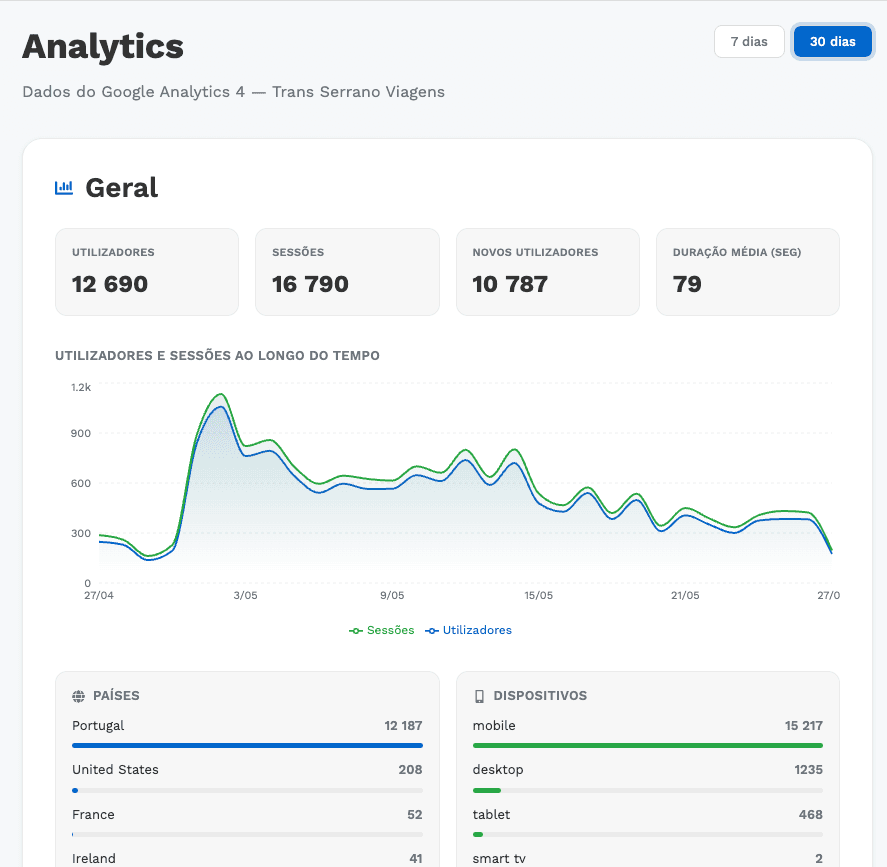Click the smart tv device label

(x=499, y=859)
